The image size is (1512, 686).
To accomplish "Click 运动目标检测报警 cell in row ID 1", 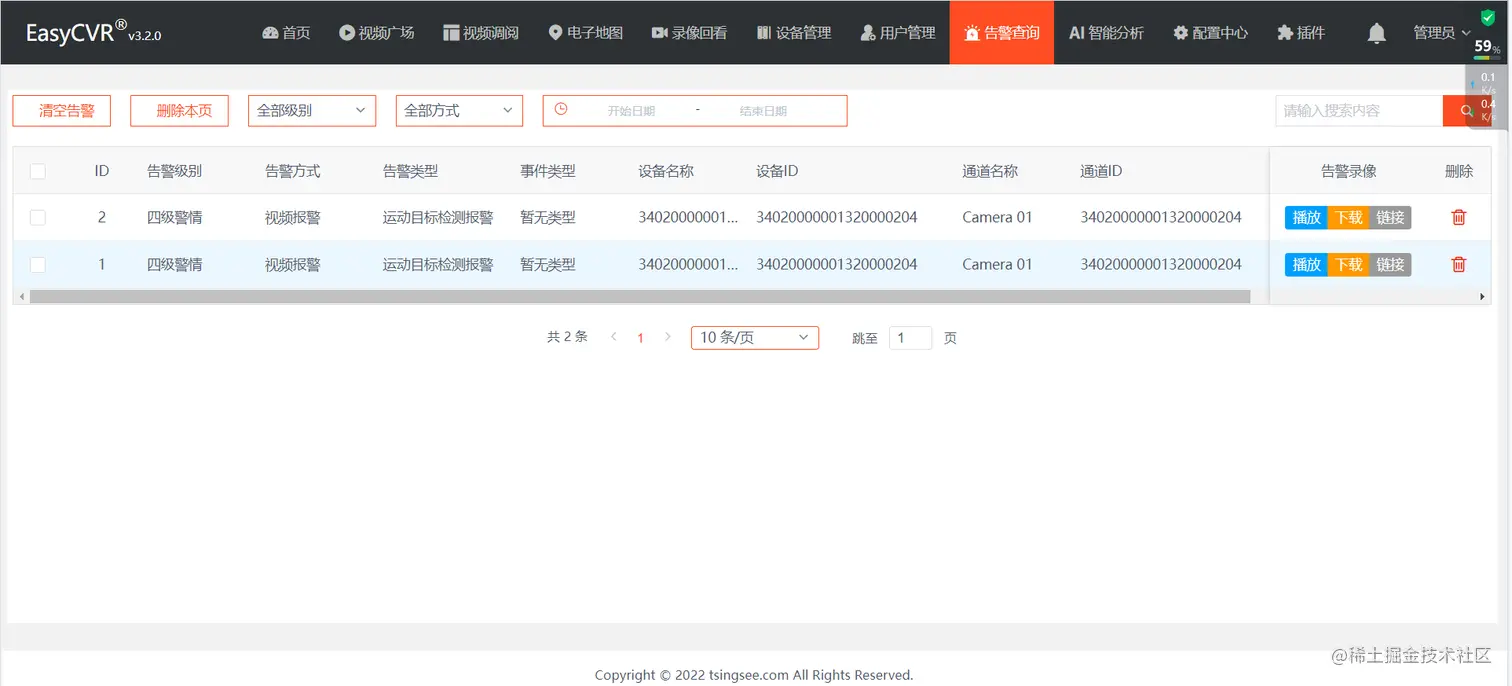I will click(x=438, y=264).
